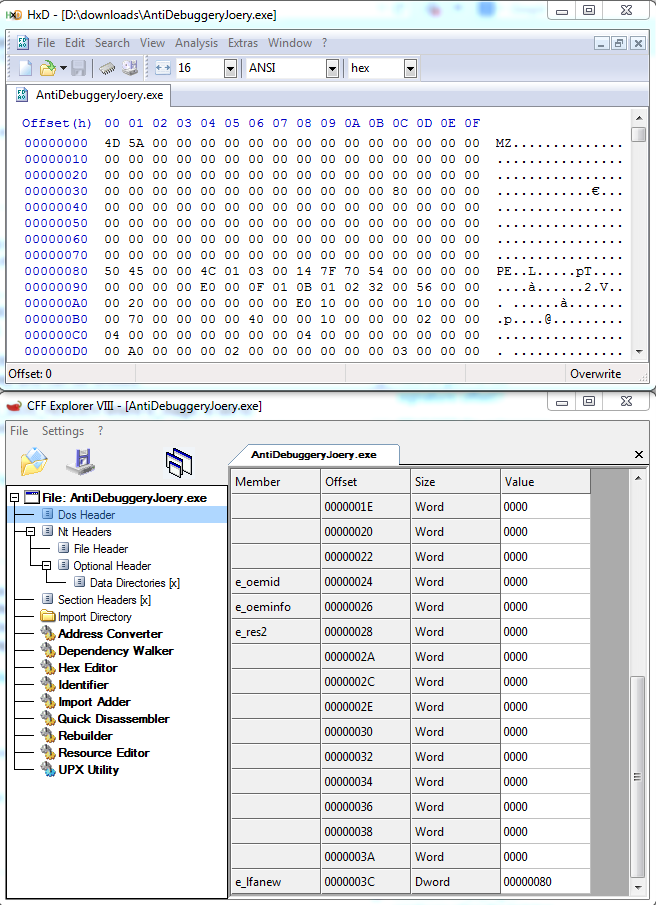Screen dimensions: 656x905
Task: Open Address Converter tool in CFF tree
Action: coord(110,634)
